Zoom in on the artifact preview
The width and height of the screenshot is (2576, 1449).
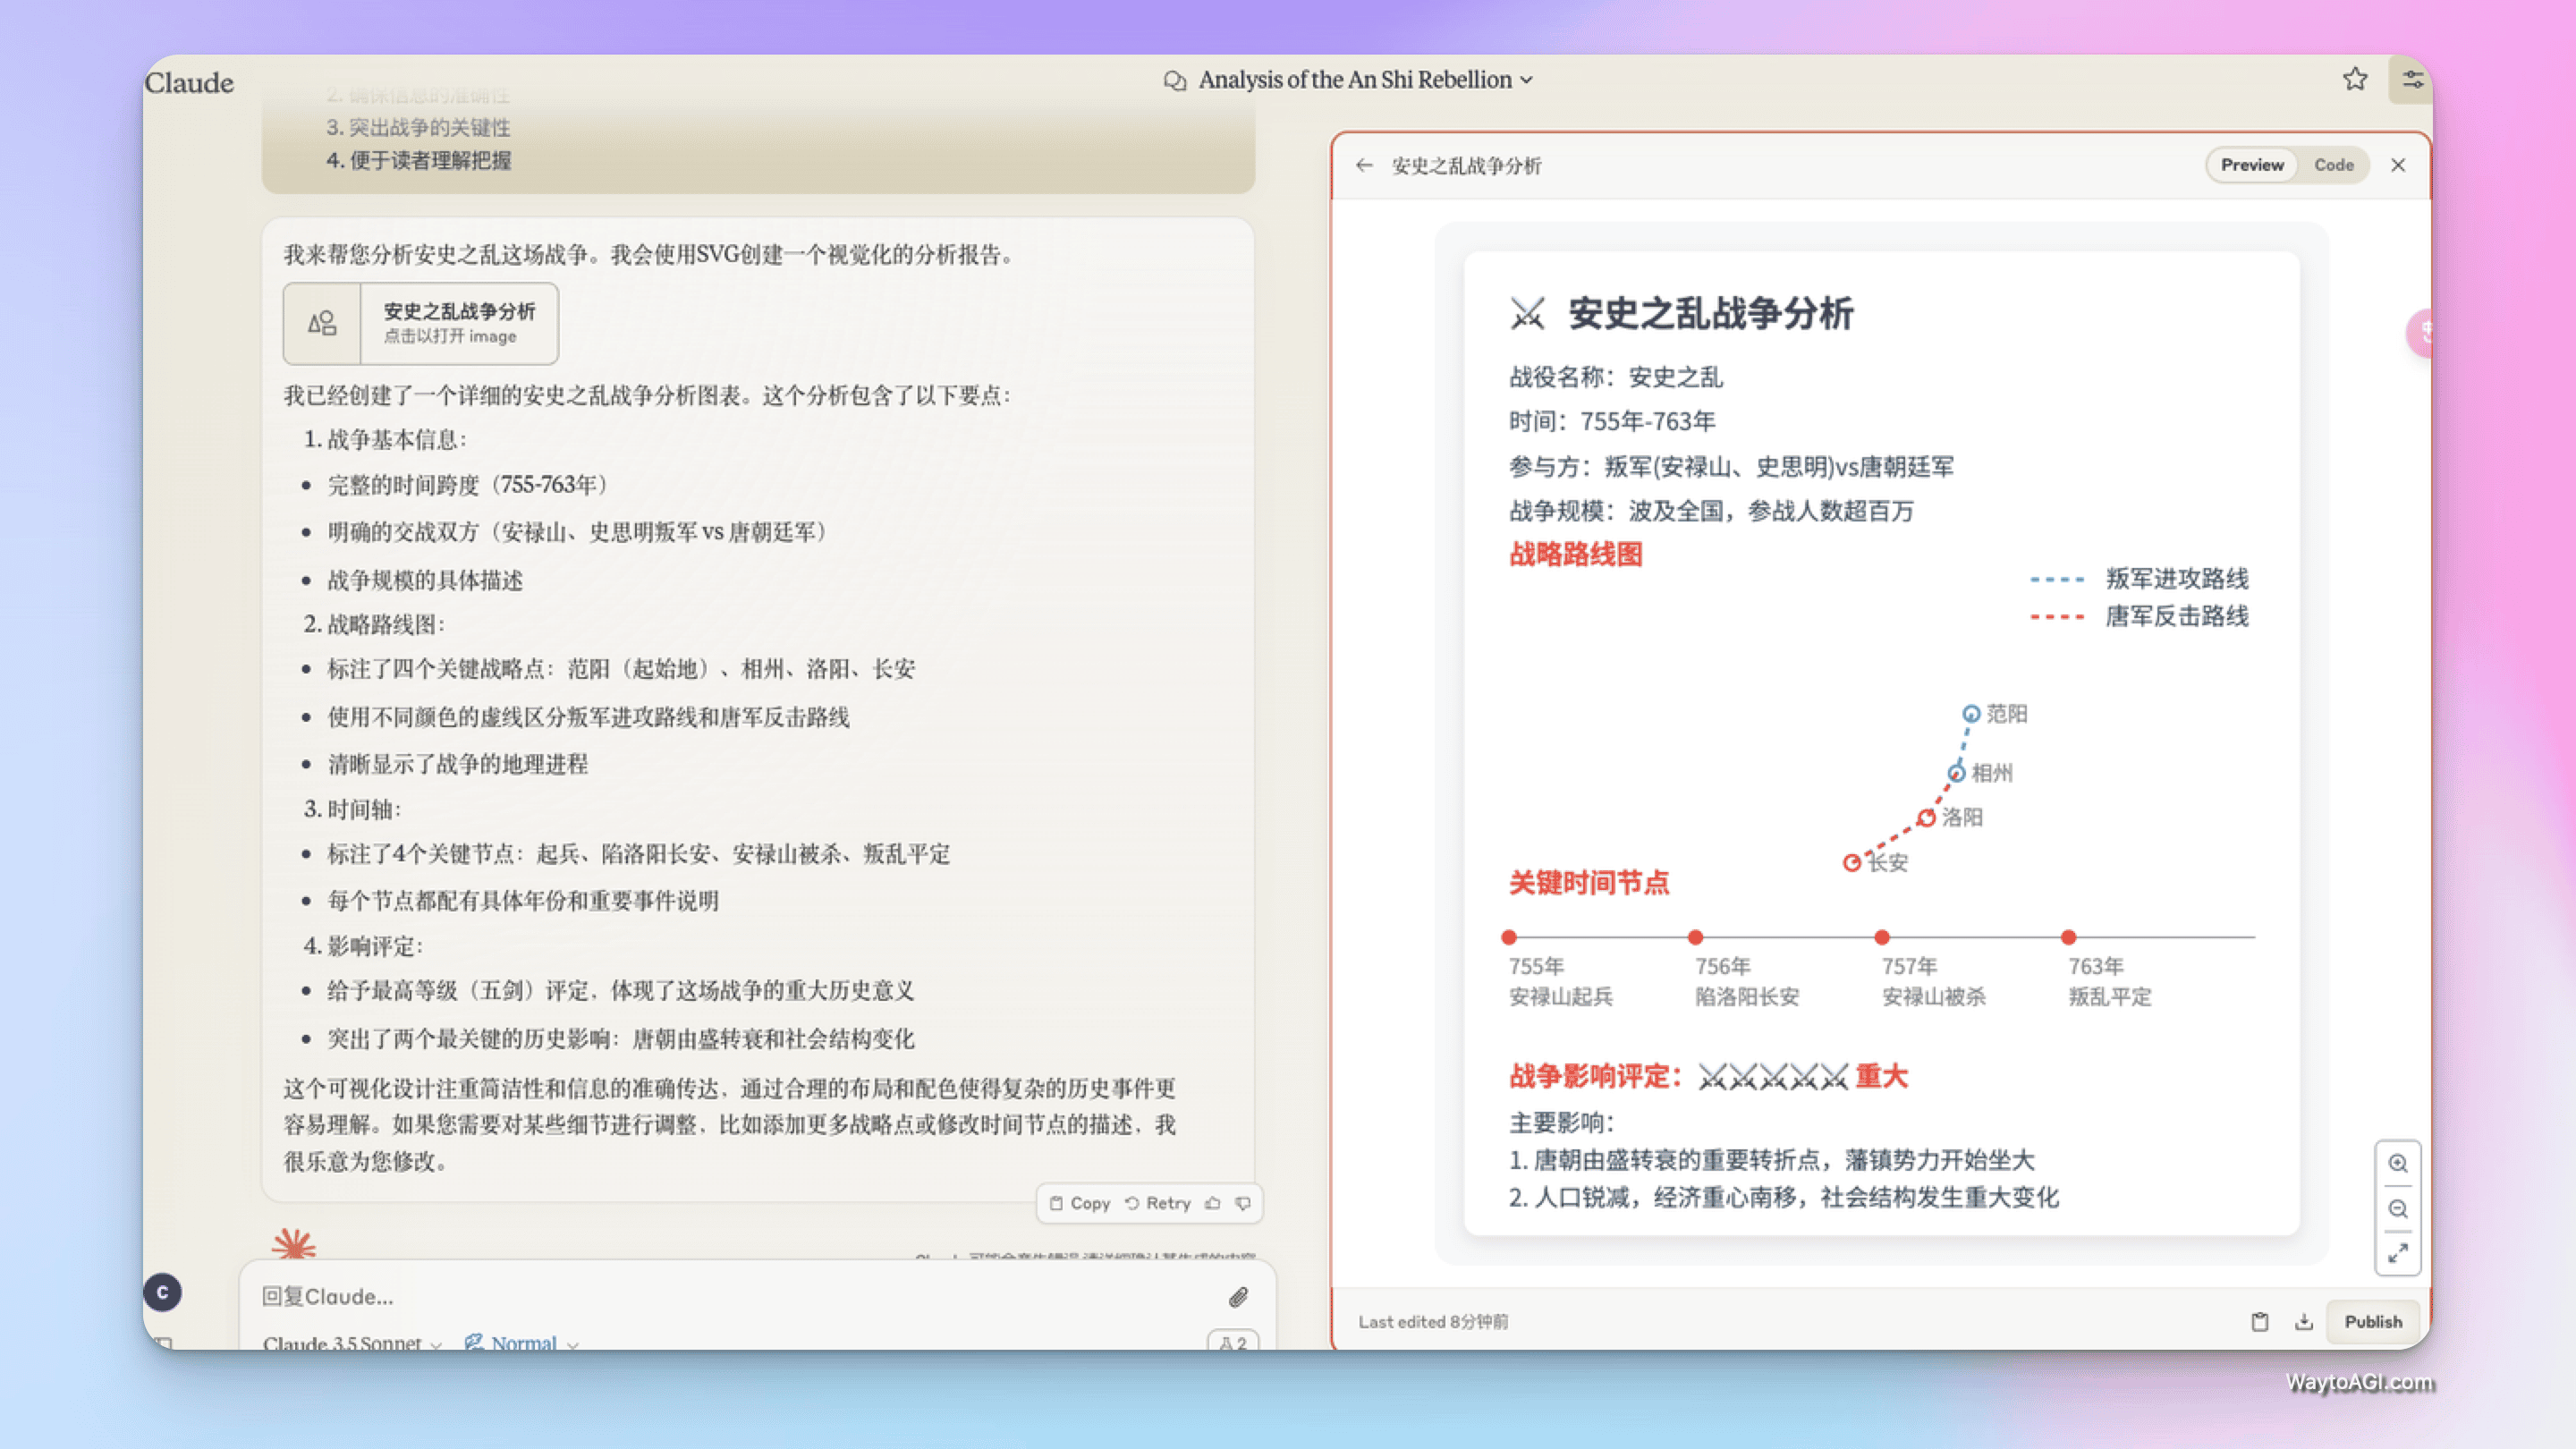tap(2397, 1163)
